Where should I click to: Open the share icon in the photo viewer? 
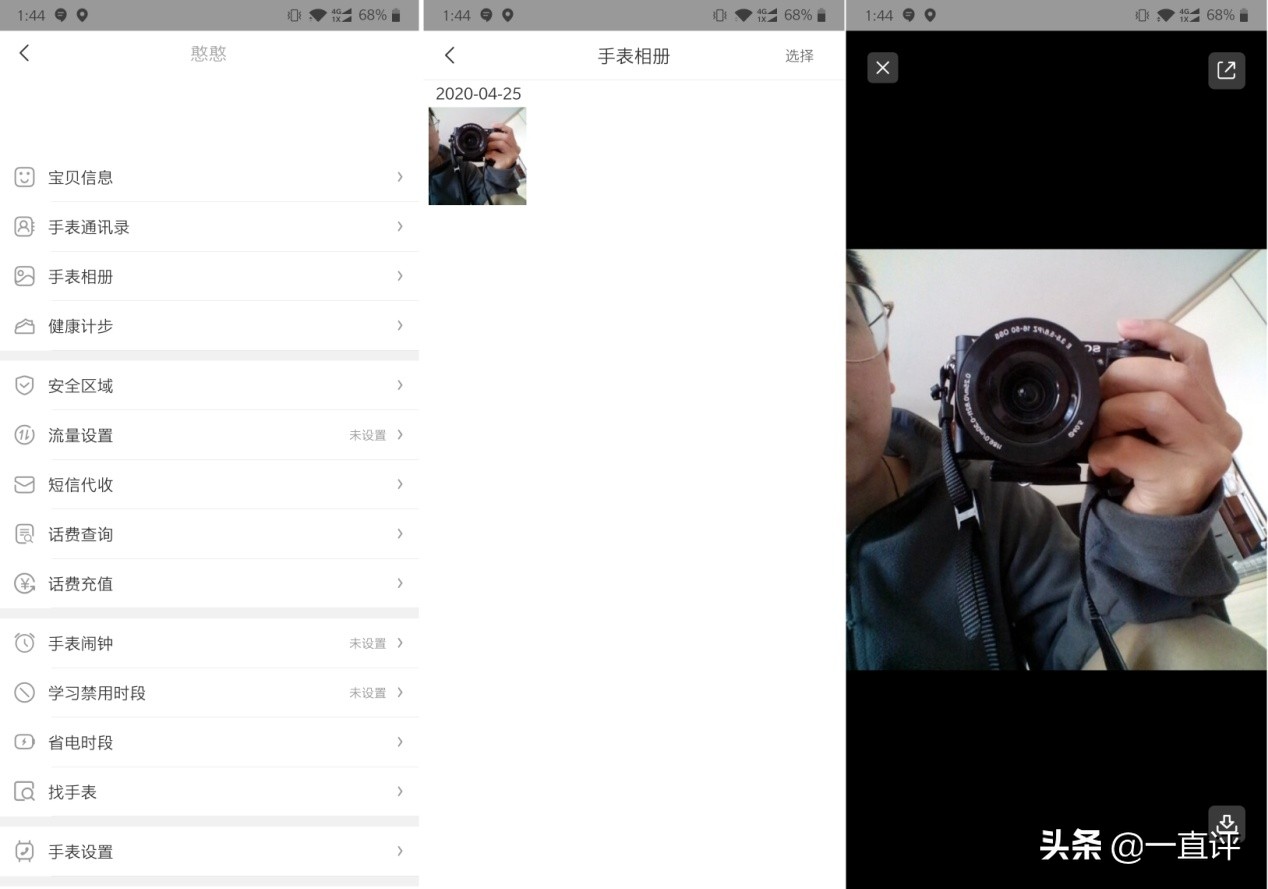(1227, 70)
